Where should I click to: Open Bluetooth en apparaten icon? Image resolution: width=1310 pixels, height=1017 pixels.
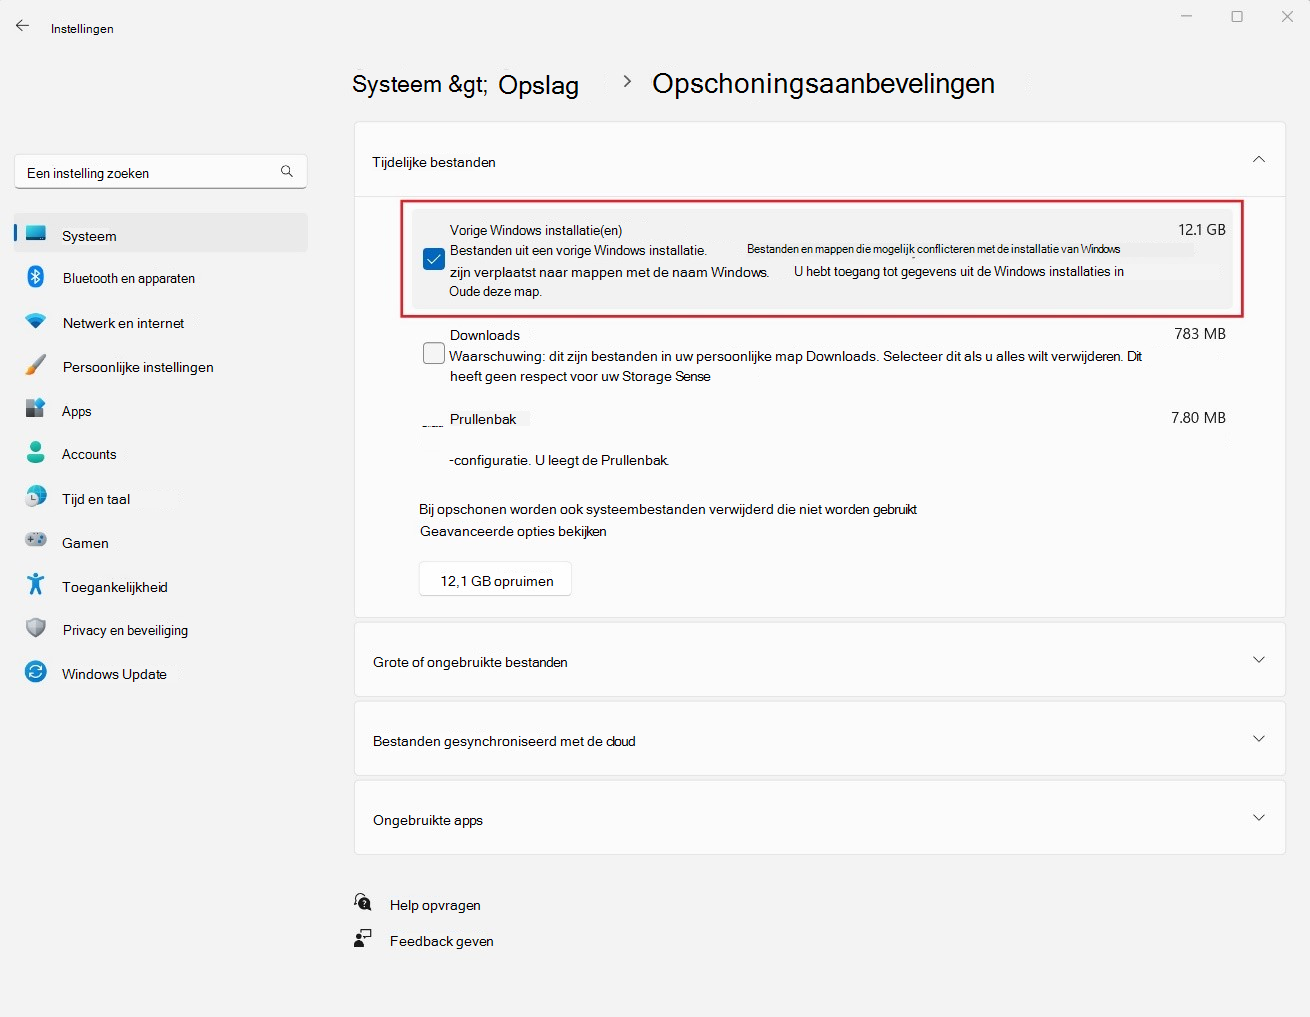click(x=35, y=277)
